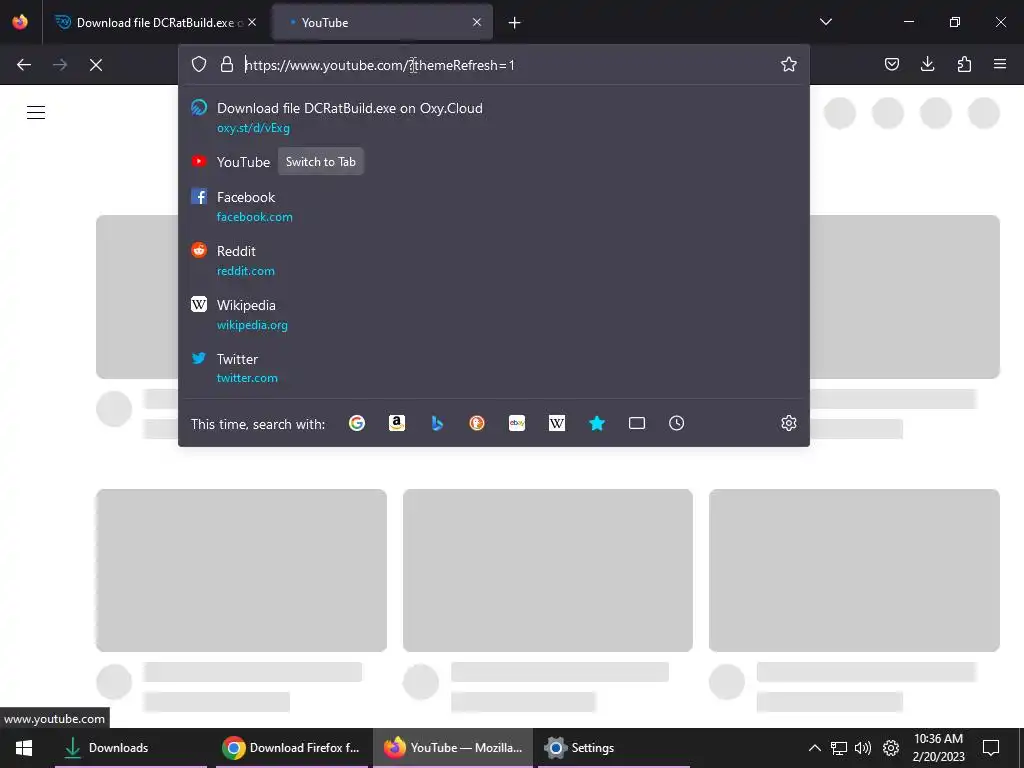Open the extensions puzzle icon

(964, 64)
